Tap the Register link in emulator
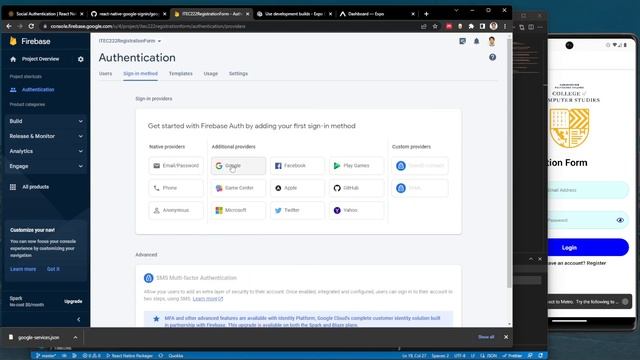Screen dimensions: 640x360 pos(596,263)
